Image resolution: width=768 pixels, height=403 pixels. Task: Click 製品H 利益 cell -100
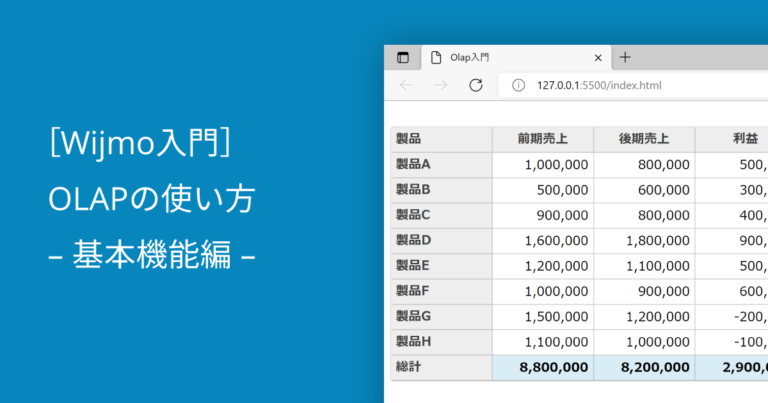732,342
